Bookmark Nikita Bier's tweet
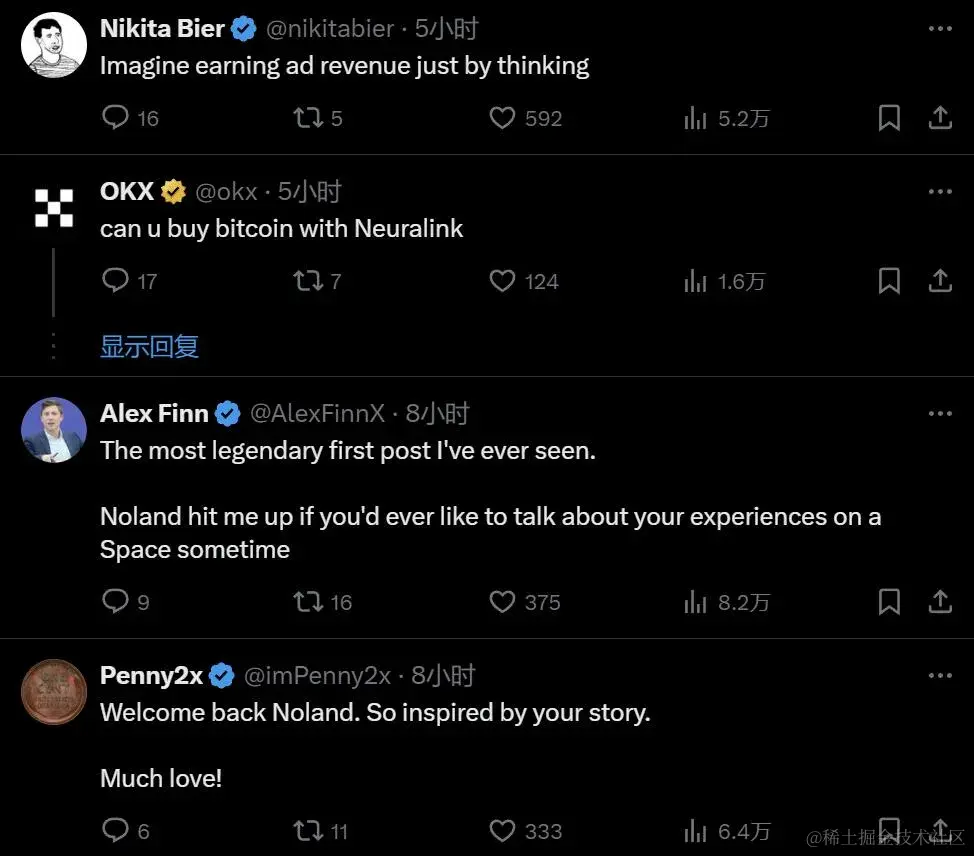This screenshot has height=856, width=974. click(x=889, y=119)
